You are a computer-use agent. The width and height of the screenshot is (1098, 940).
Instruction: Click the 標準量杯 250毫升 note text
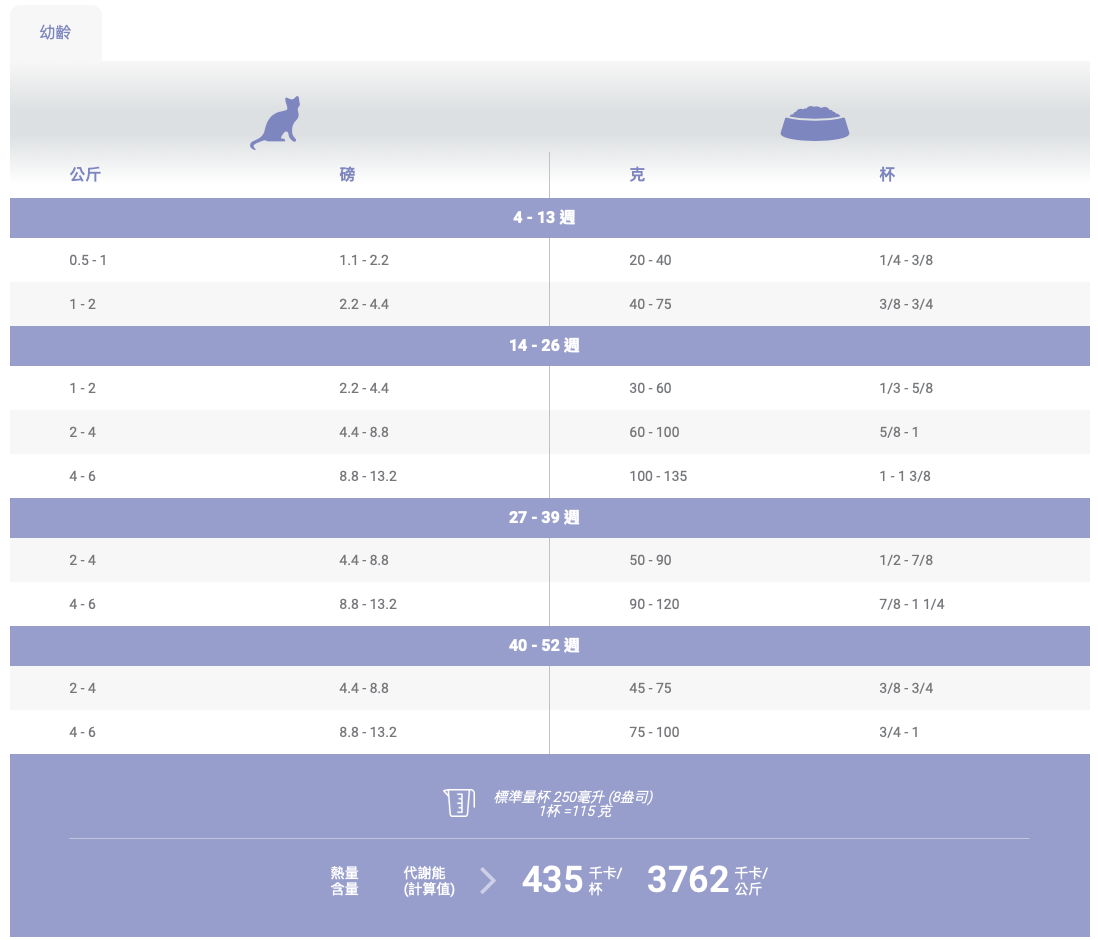(x=573, y=797)
